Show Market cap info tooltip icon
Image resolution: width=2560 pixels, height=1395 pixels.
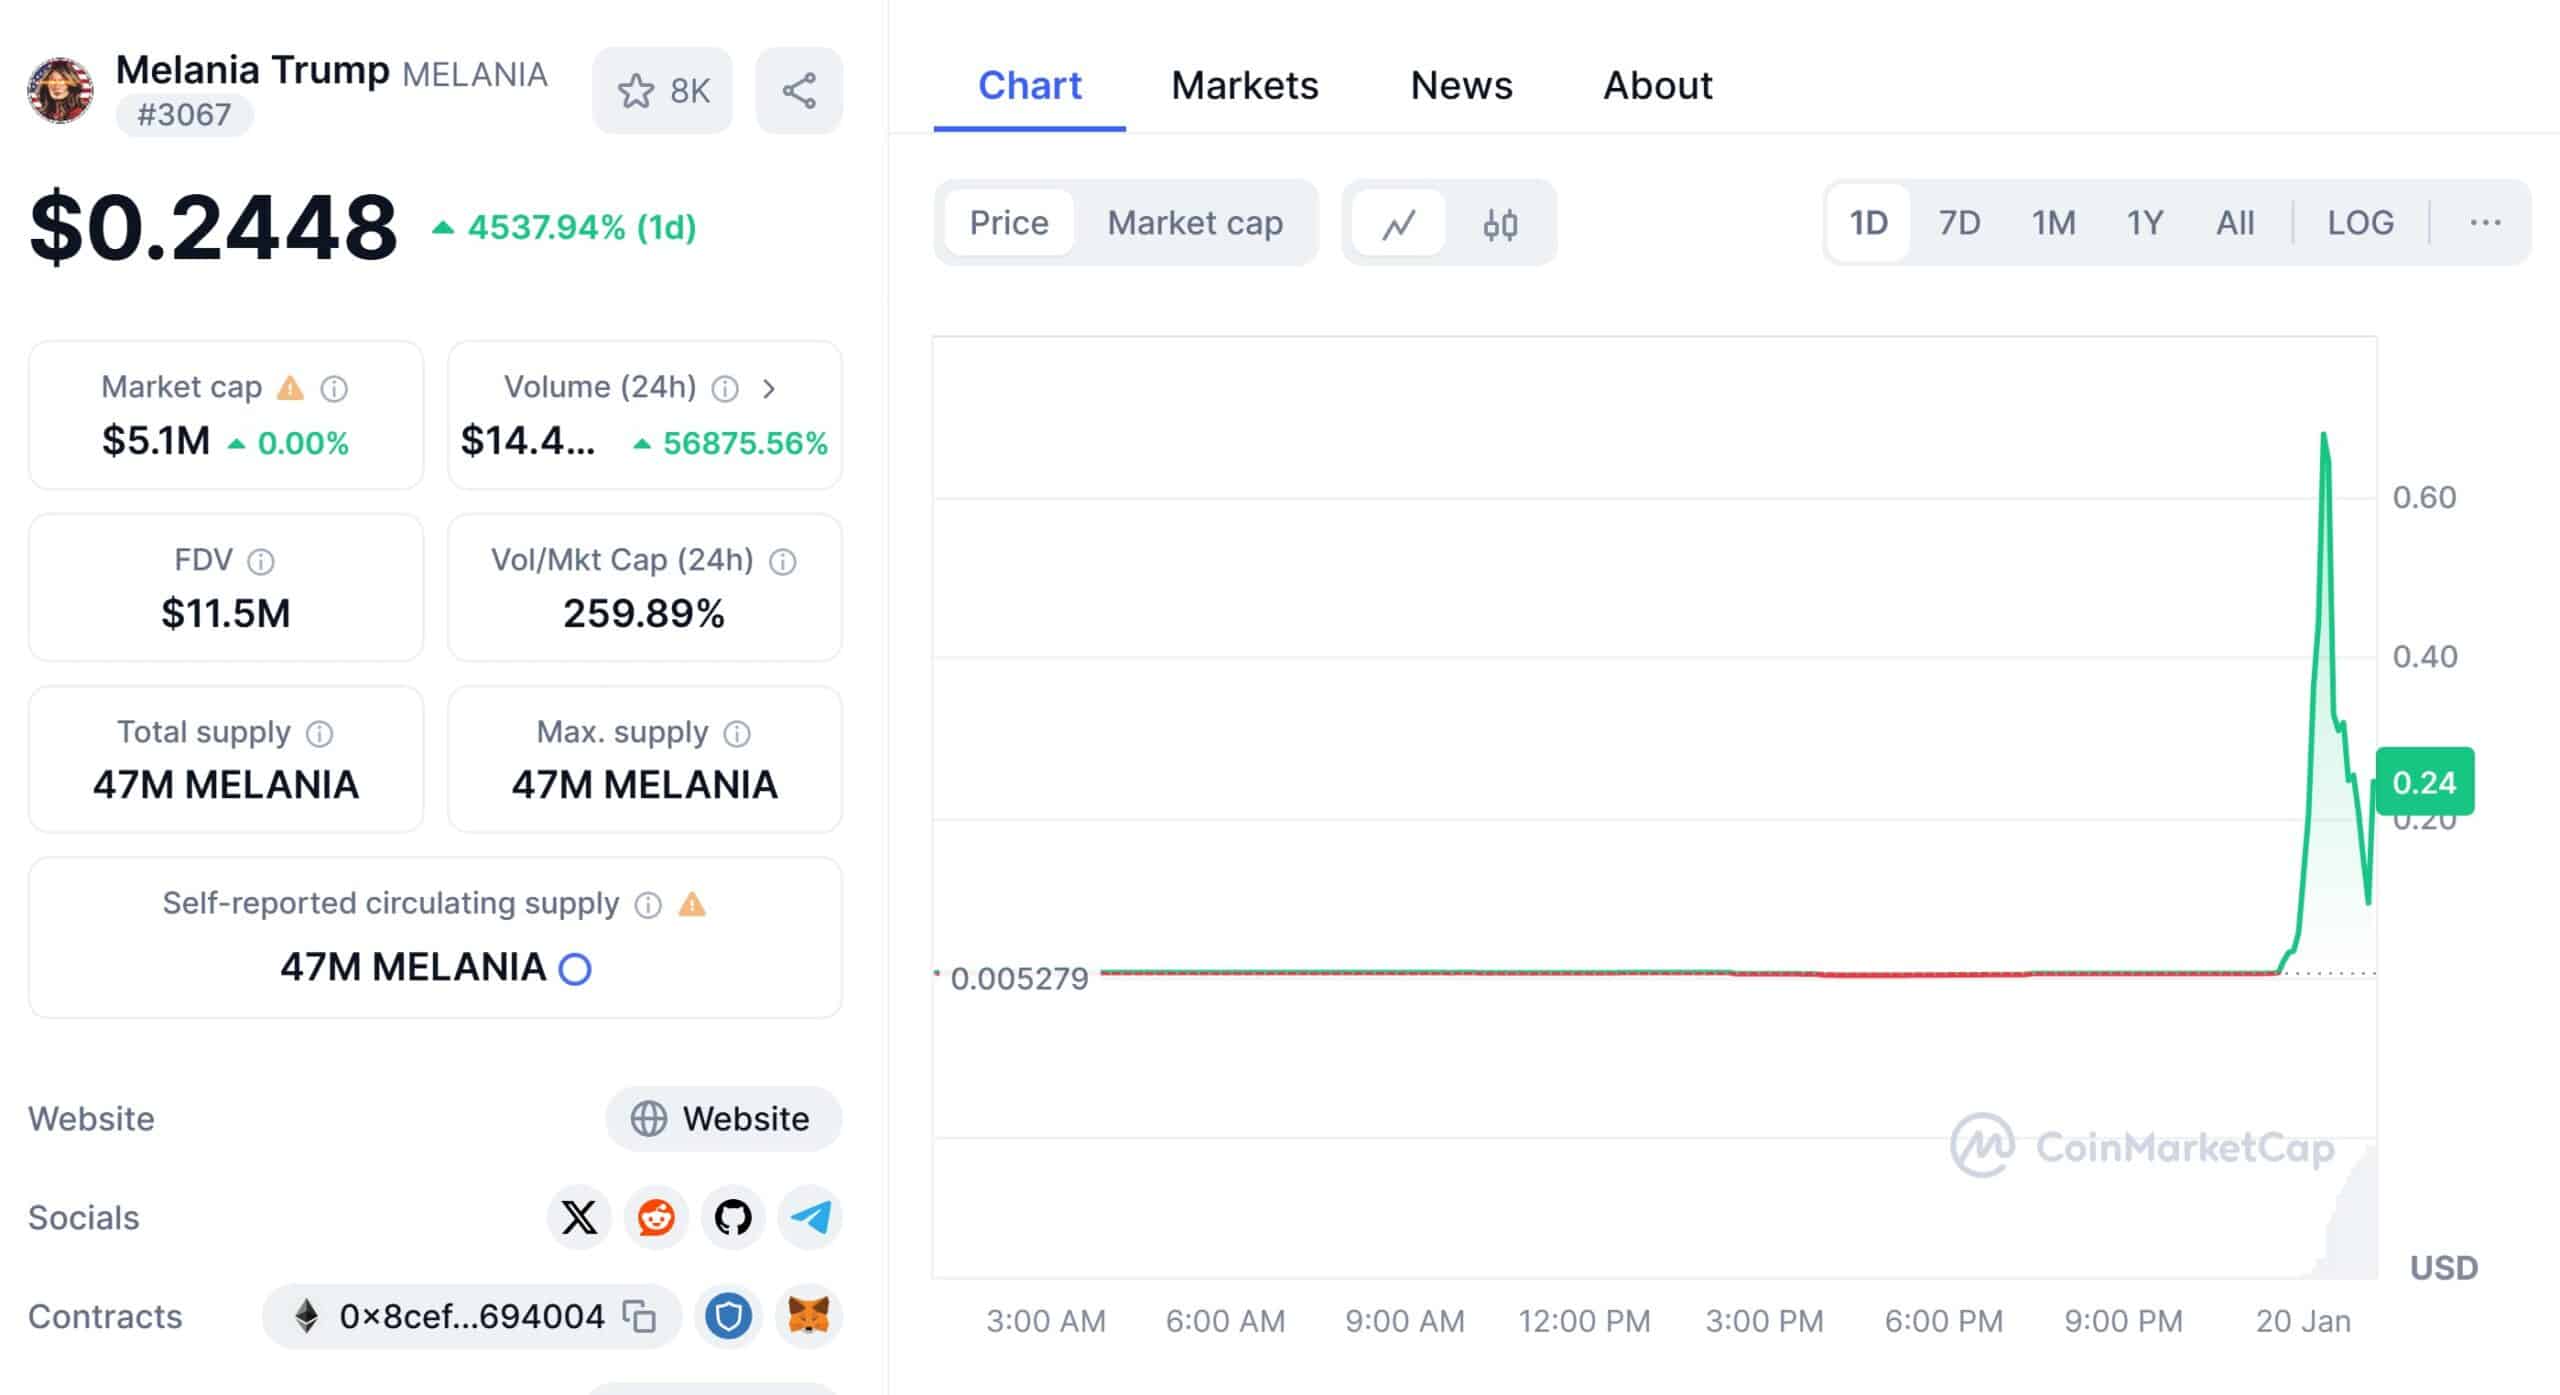334,388
